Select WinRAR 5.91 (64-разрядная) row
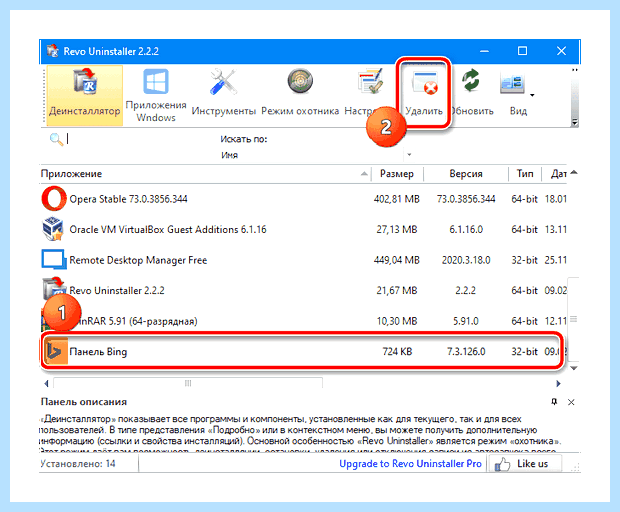Viewport: 620px width, 512px height. pyautogui.click(x=304, y=321)
